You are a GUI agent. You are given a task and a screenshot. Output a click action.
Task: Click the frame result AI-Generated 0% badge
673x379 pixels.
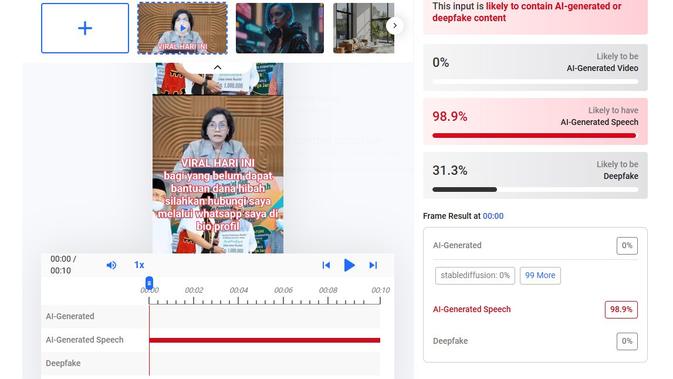pyautogui.click(x=627, y=246)
